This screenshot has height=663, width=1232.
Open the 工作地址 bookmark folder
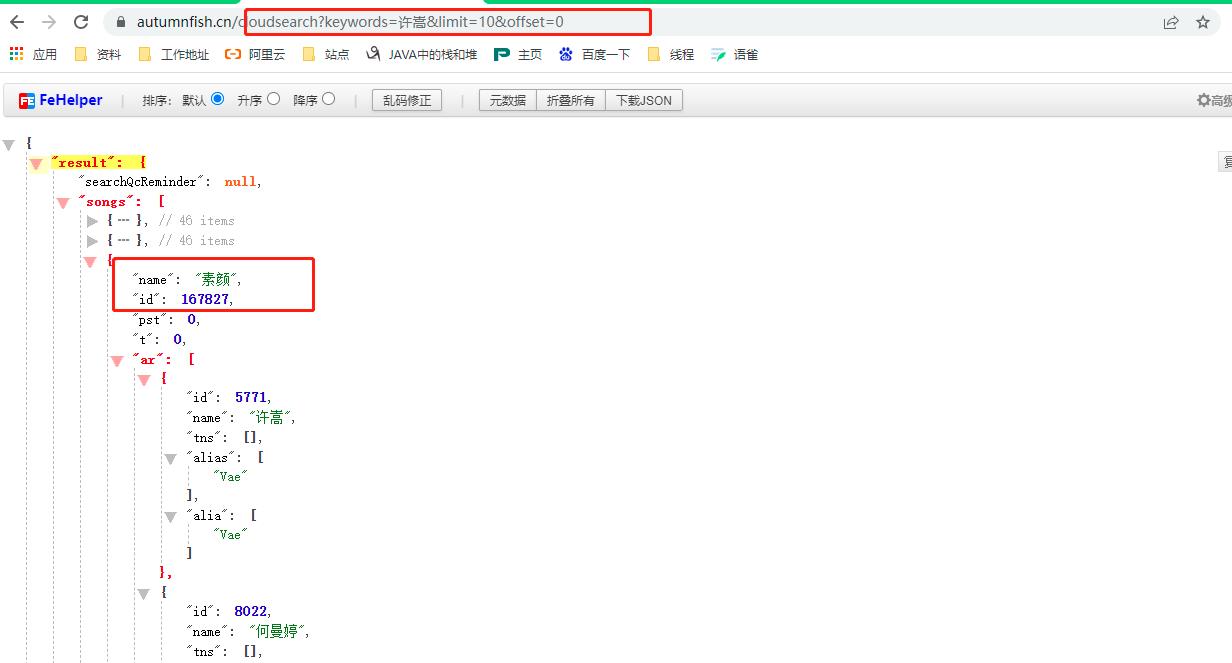coord(174,54)
